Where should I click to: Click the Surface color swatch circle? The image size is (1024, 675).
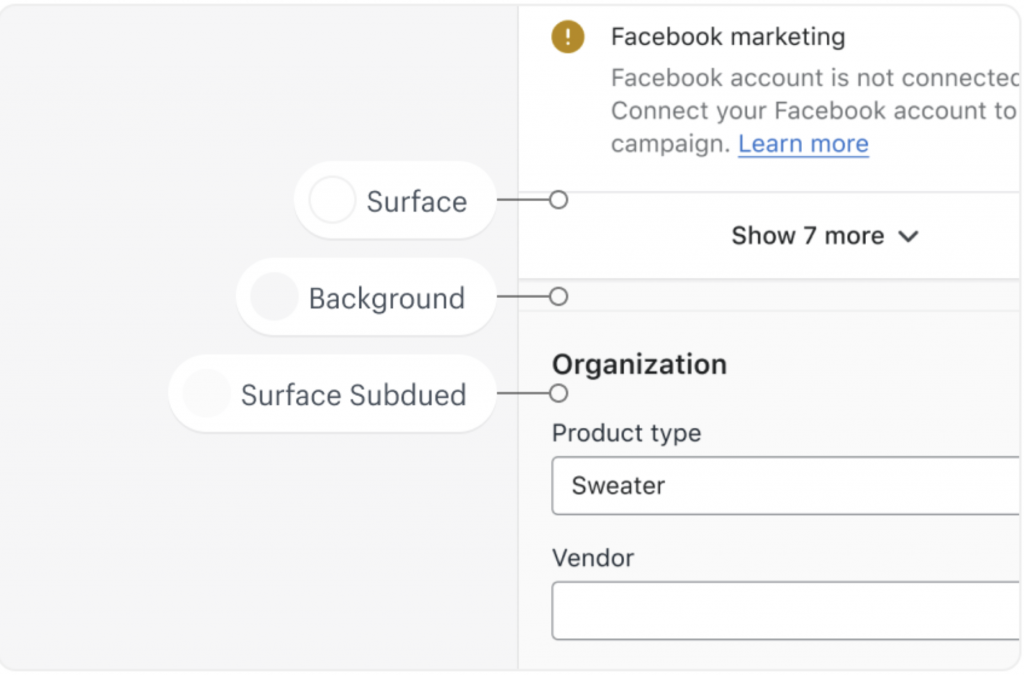click(x=332, y=201)
